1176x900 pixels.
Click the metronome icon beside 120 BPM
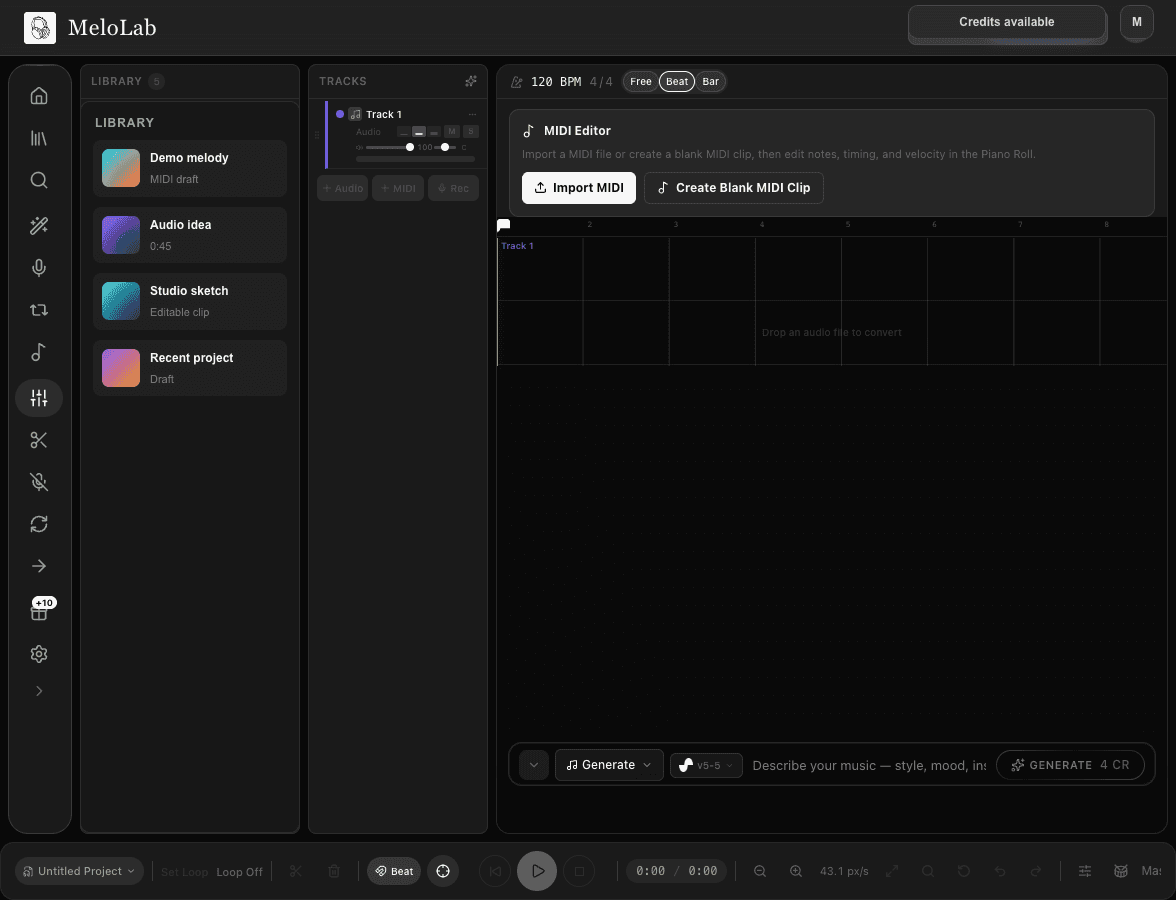click(x=517, y=82)
